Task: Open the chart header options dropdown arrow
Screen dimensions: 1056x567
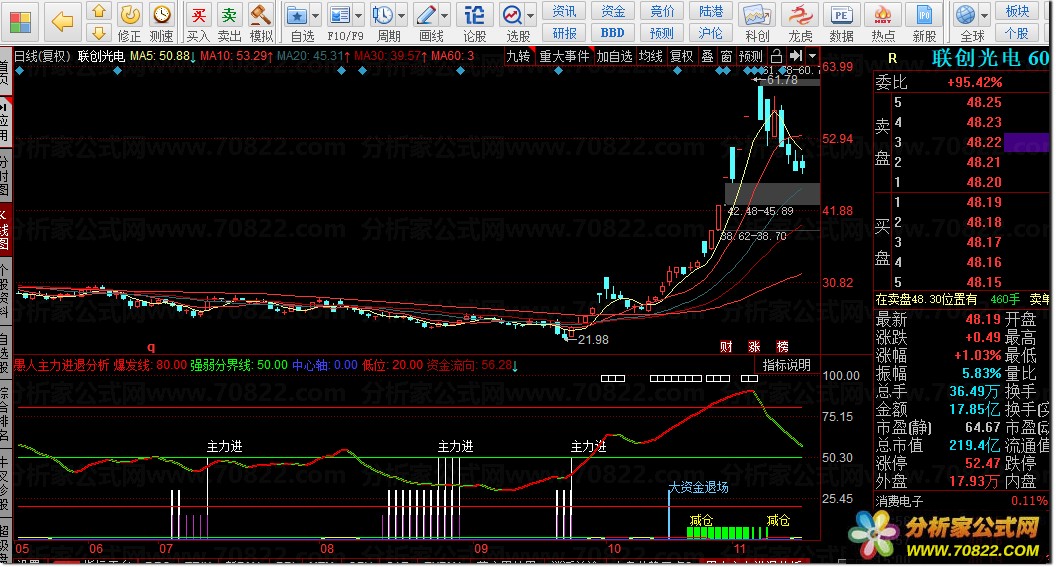Action: [x=813, y=56]
